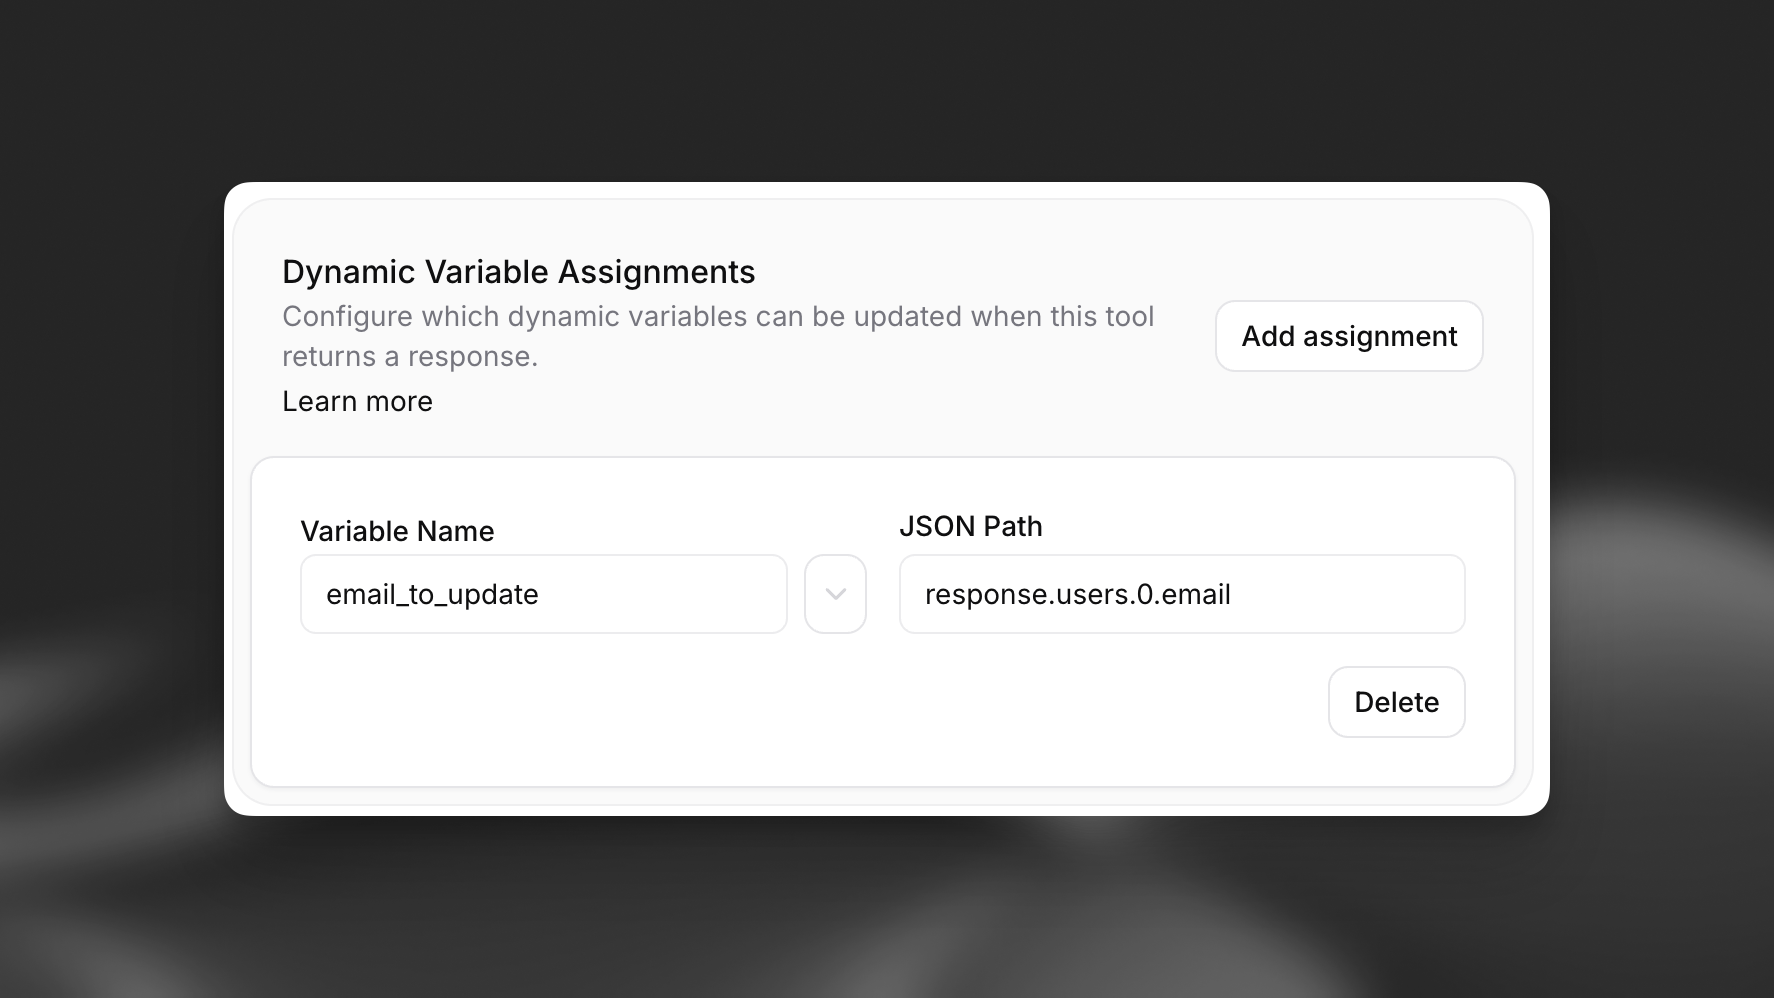Click into the JSON Path field
The height and width of the screenshot is (998, 1774).
coord(1181,594)
